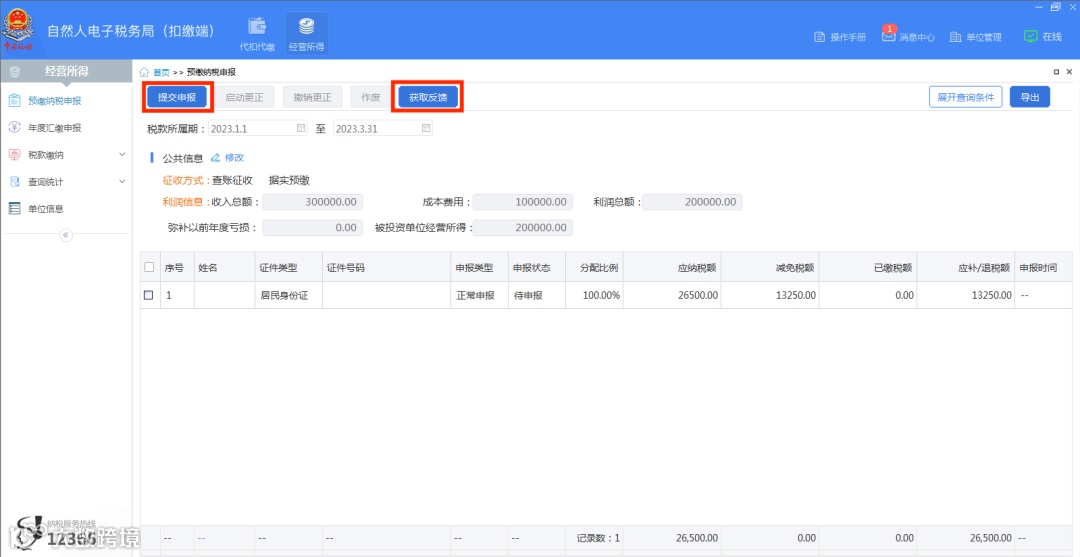This screenshot has height=557, width=1080.
Task: Check the row 1 checkbox
Action: click(x=149, y=295)
